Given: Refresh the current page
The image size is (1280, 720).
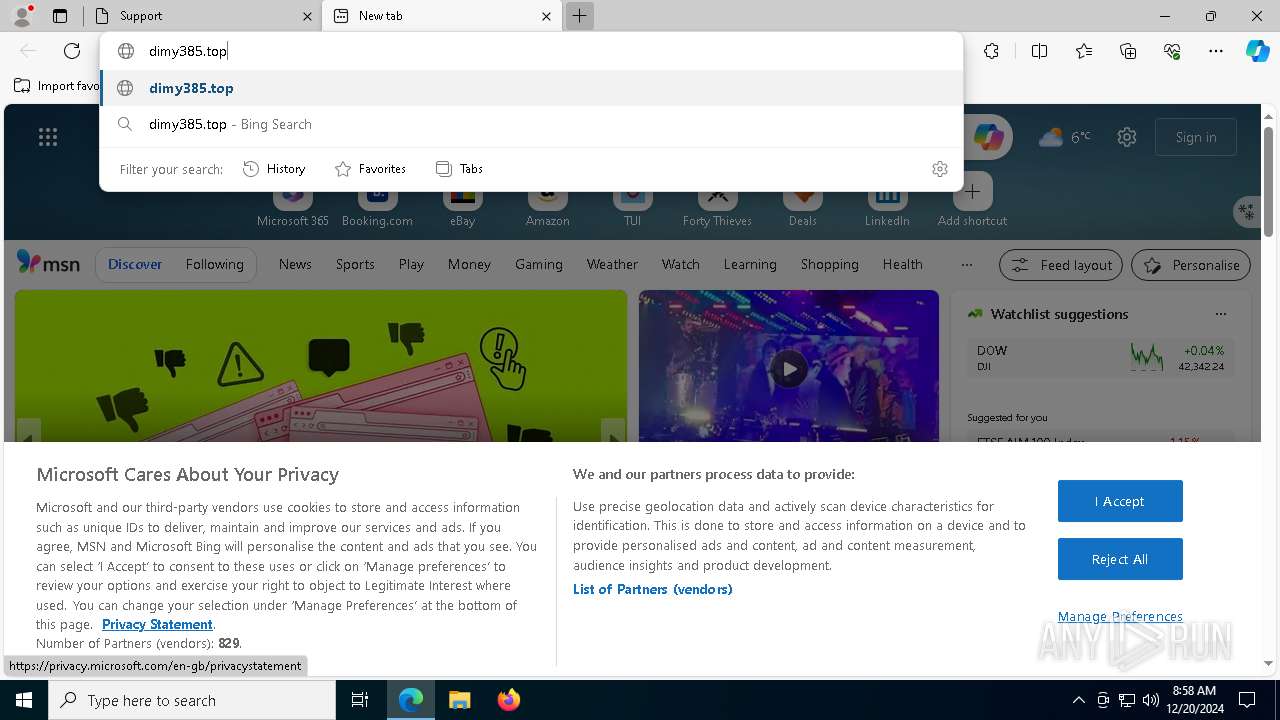Looking at the screenshot, I should pos(72,51).
